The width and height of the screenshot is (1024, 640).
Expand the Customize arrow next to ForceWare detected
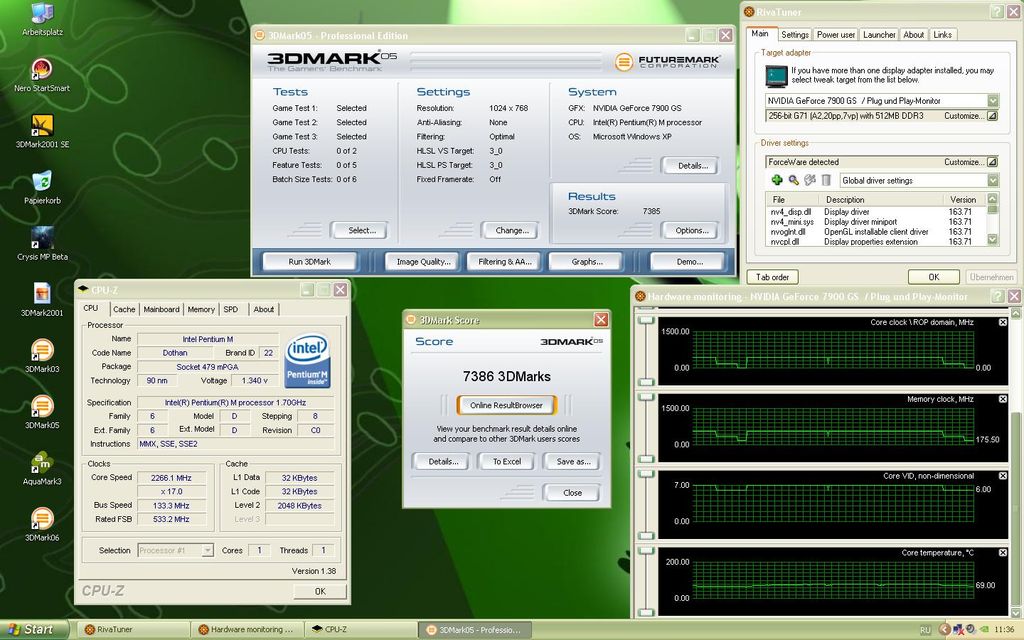coord(992,161)
